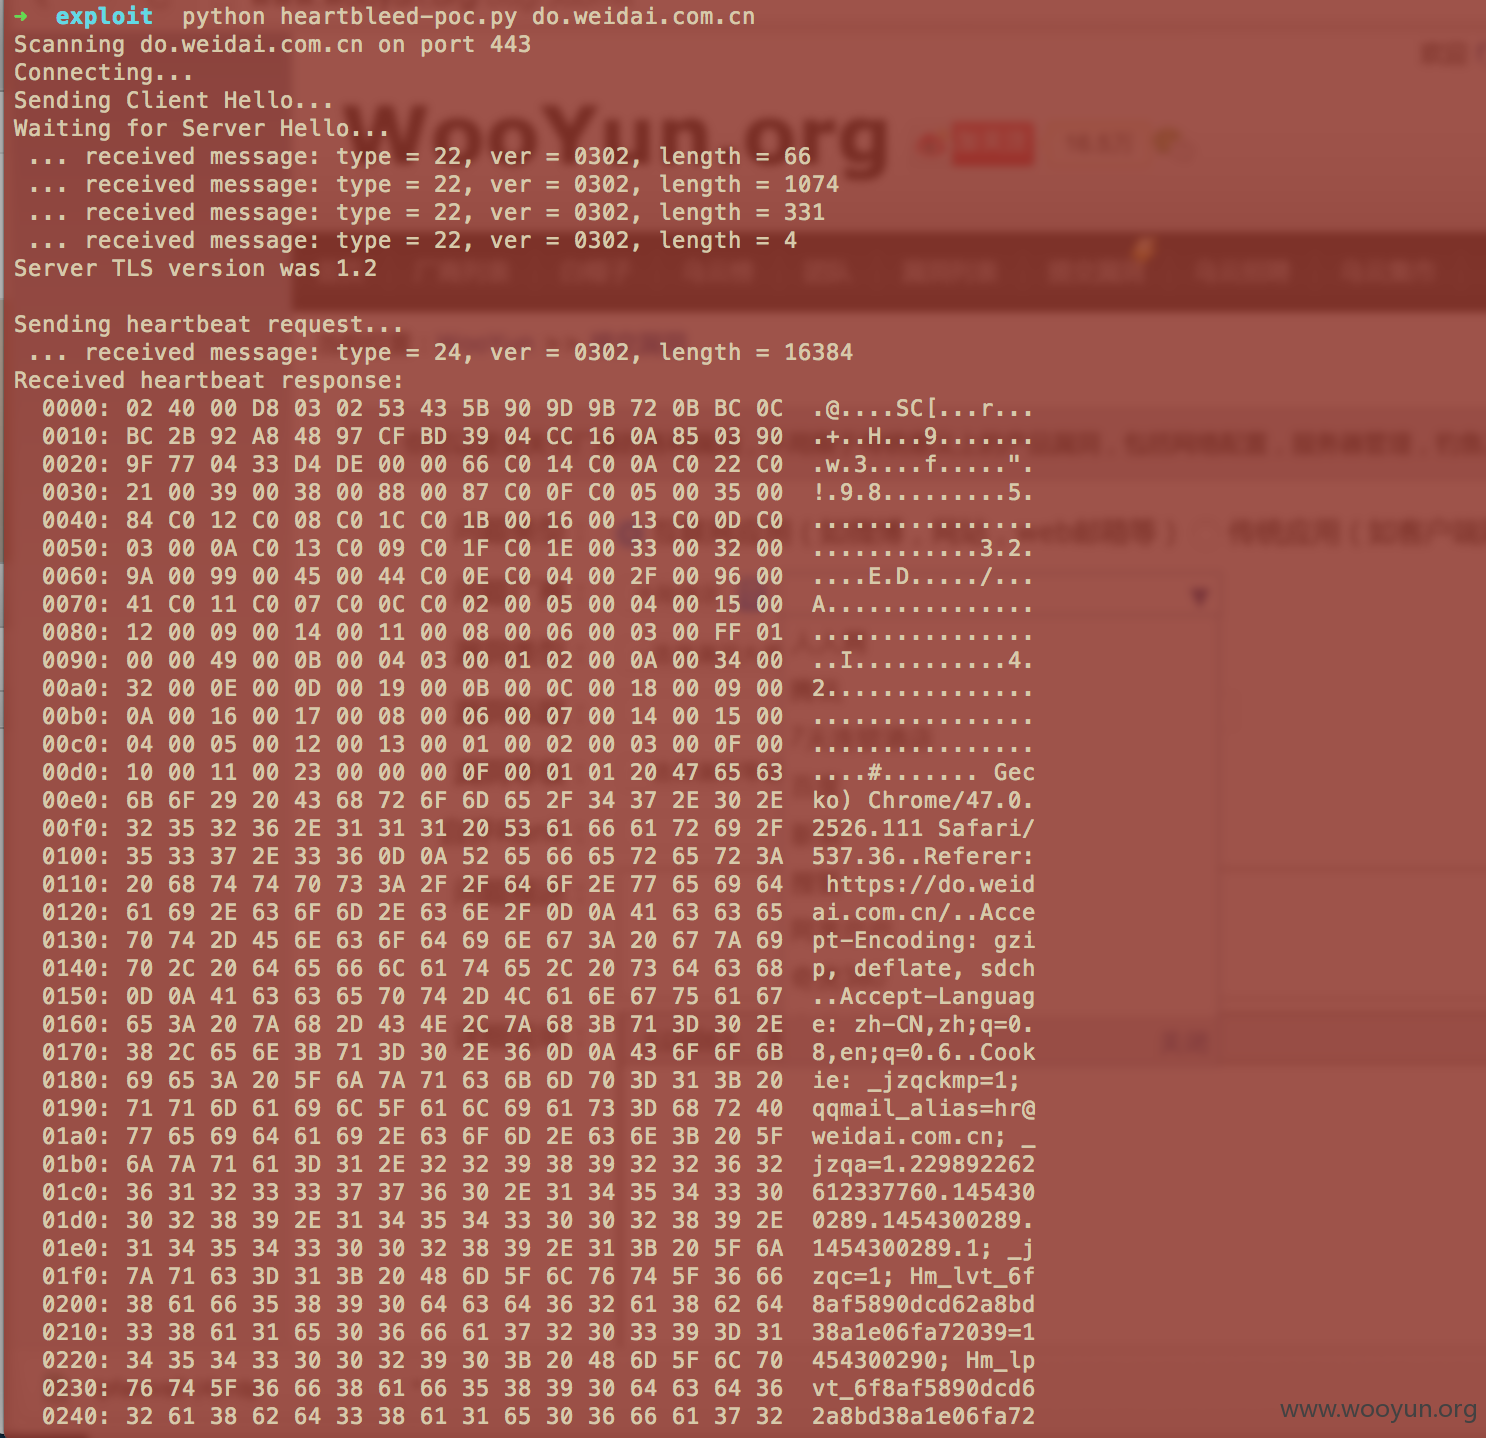Click the ASCII text '38a1e06fa72039=1'

click(x=923, y=1332)
